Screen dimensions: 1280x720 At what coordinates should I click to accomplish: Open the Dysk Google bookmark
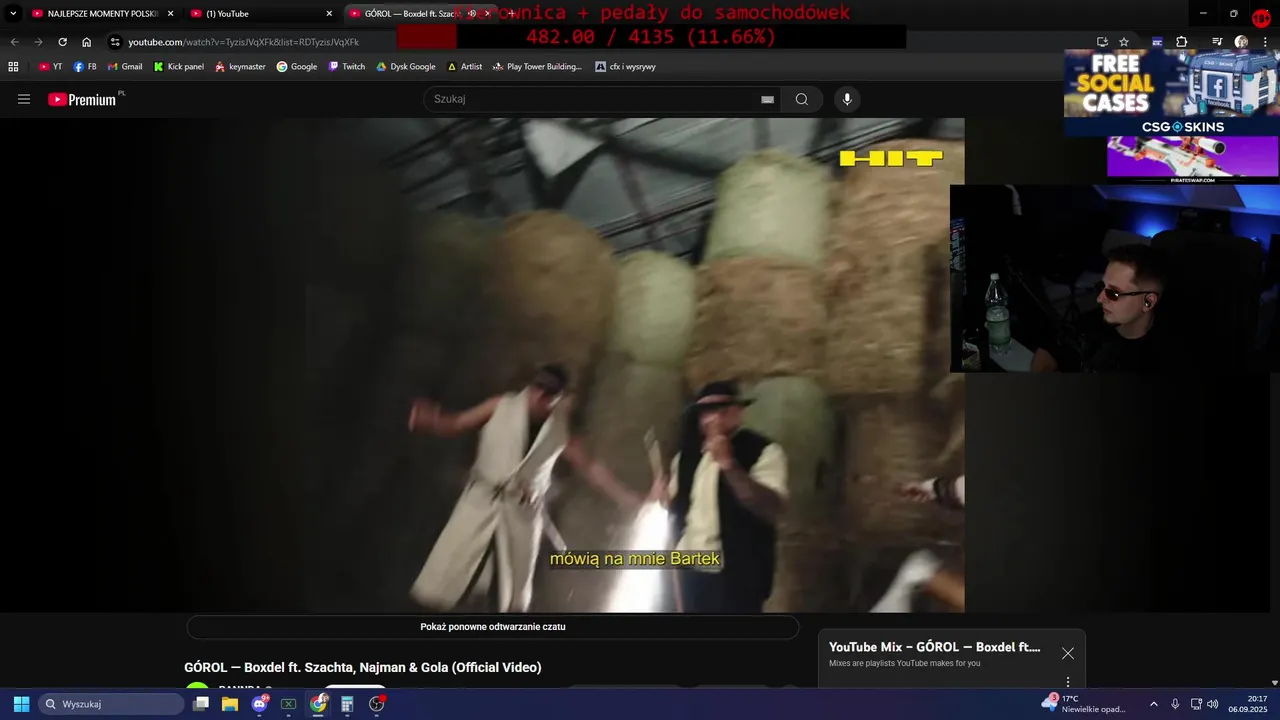[406, 67]
